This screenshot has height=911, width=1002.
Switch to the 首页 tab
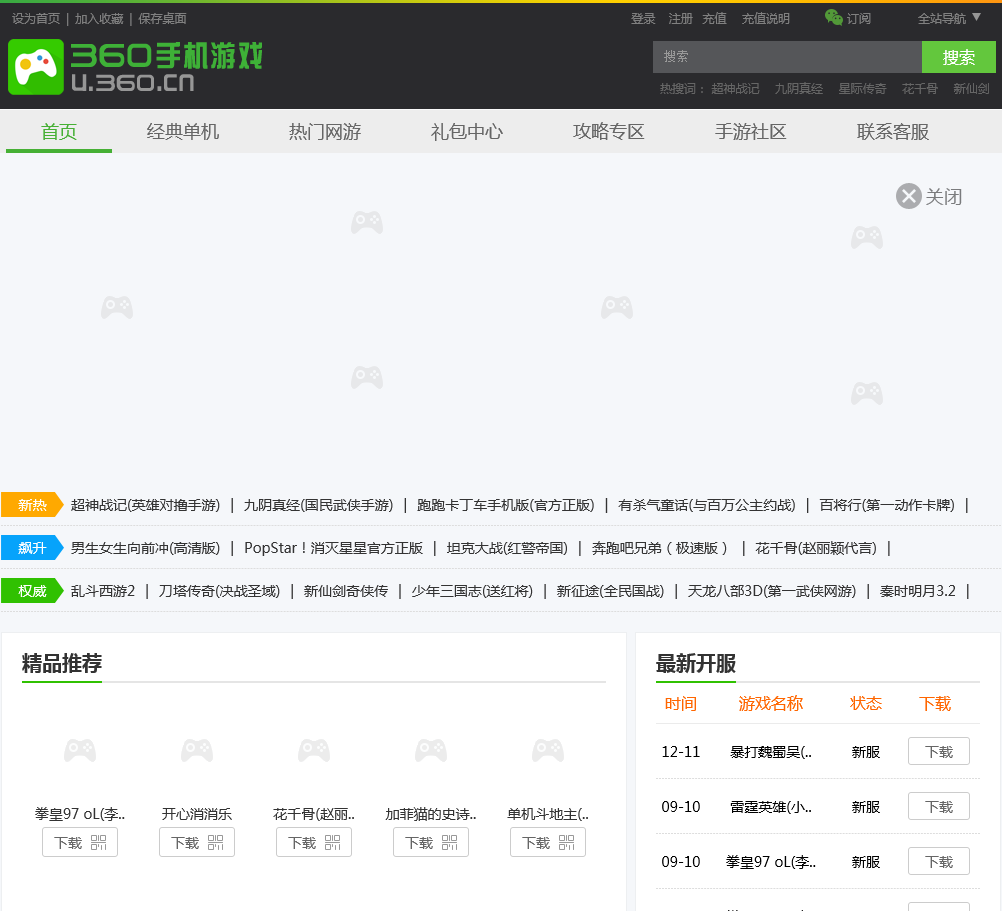[x=59, y=132]
